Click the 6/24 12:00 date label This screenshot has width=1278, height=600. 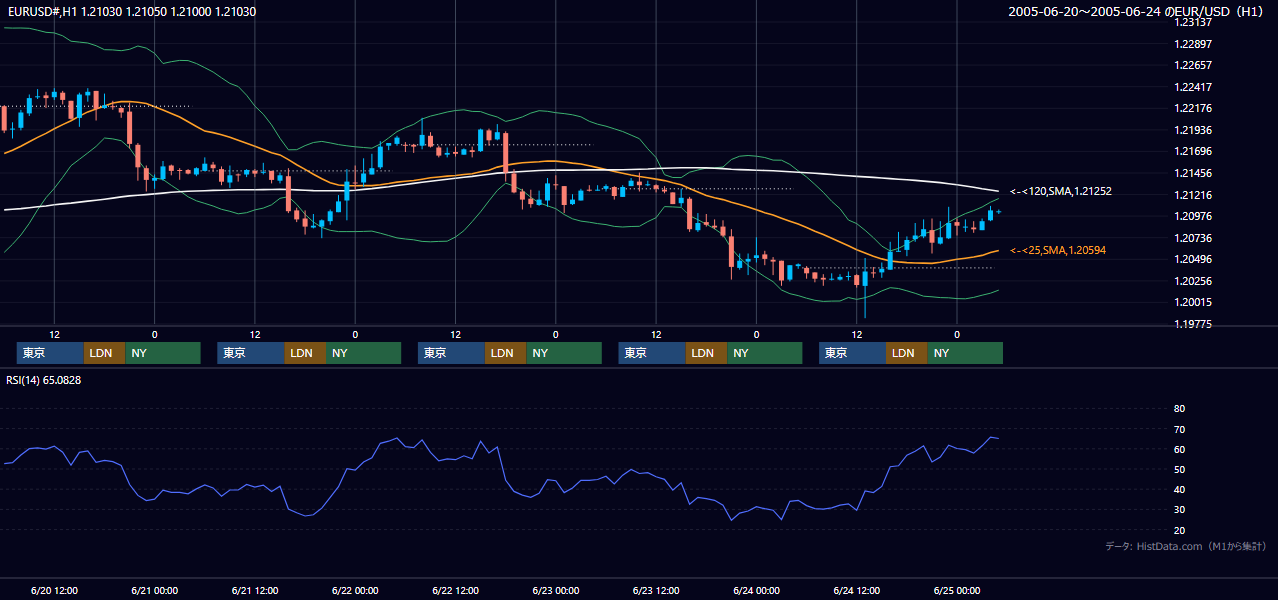click(857, 590)
